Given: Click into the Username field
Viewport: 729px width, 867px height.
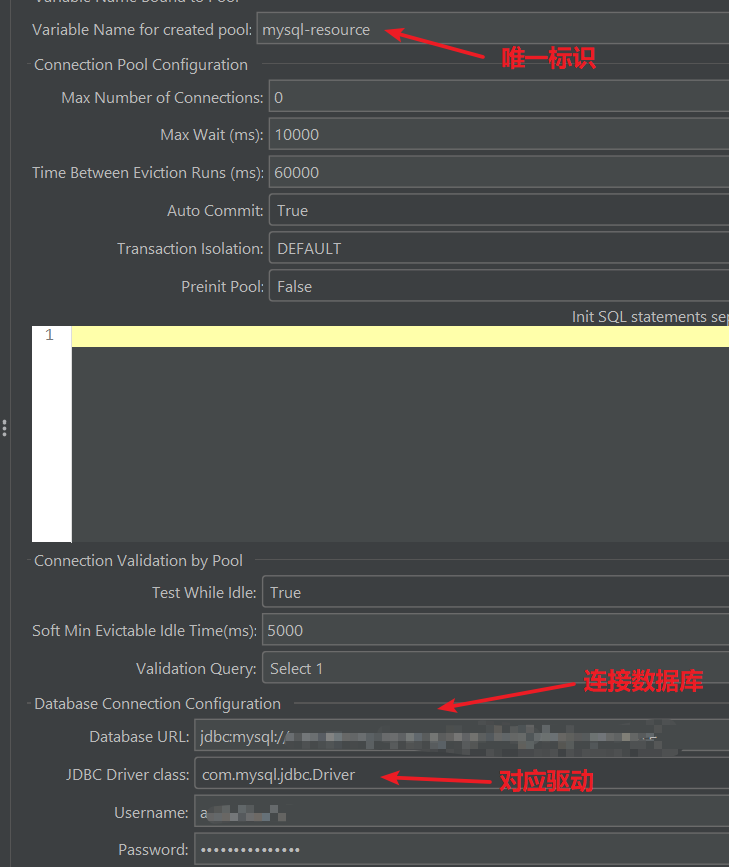Looking at the screenshot, I should 461,812.
